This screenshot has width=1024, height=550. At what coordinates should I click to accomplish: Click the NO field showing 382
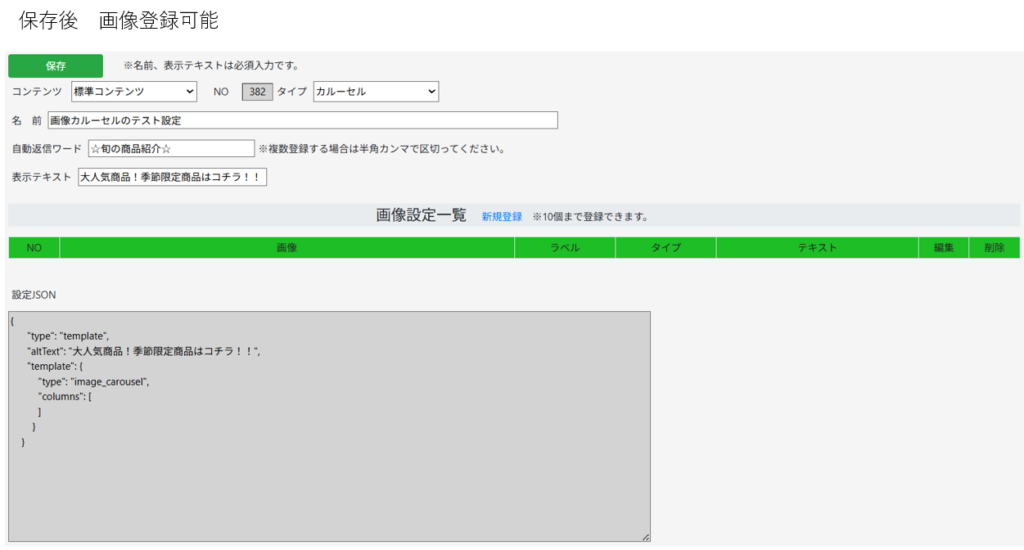point(257,92)
